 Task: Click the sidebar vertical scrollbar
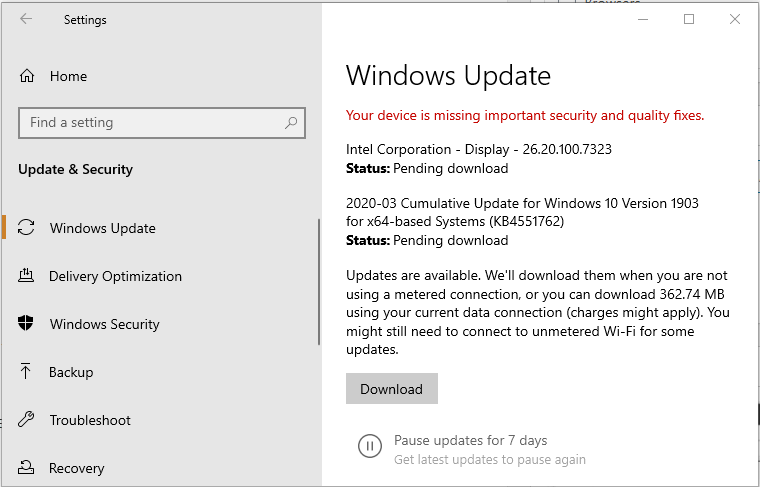pos(318,282)
